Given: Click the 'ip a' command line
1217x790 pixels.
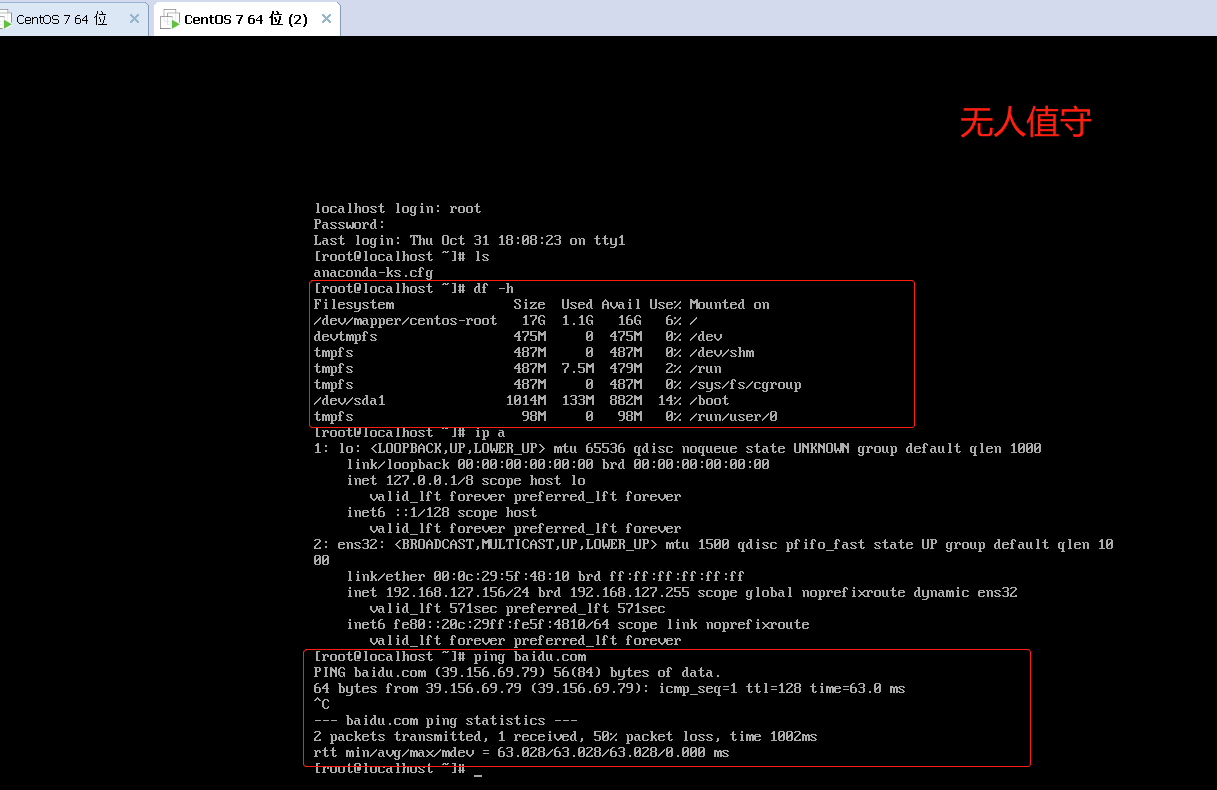Looking at the screenshot, I should pyautogui.click(x=409, y=432).
